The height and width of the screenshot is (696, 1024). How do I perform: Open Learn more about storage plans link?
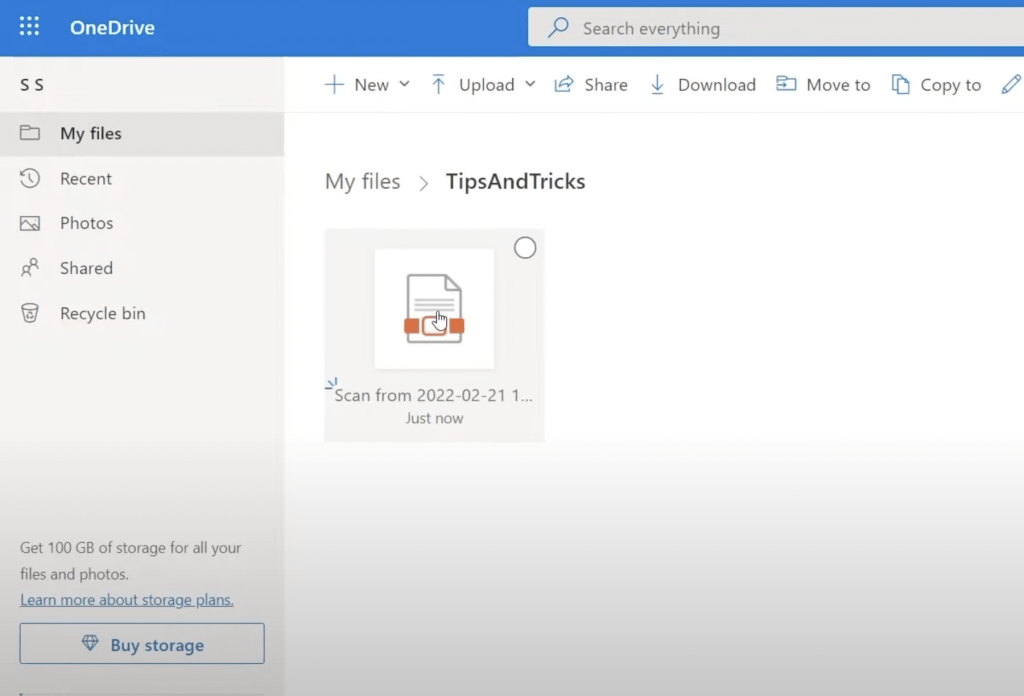[x=127, y=599]
